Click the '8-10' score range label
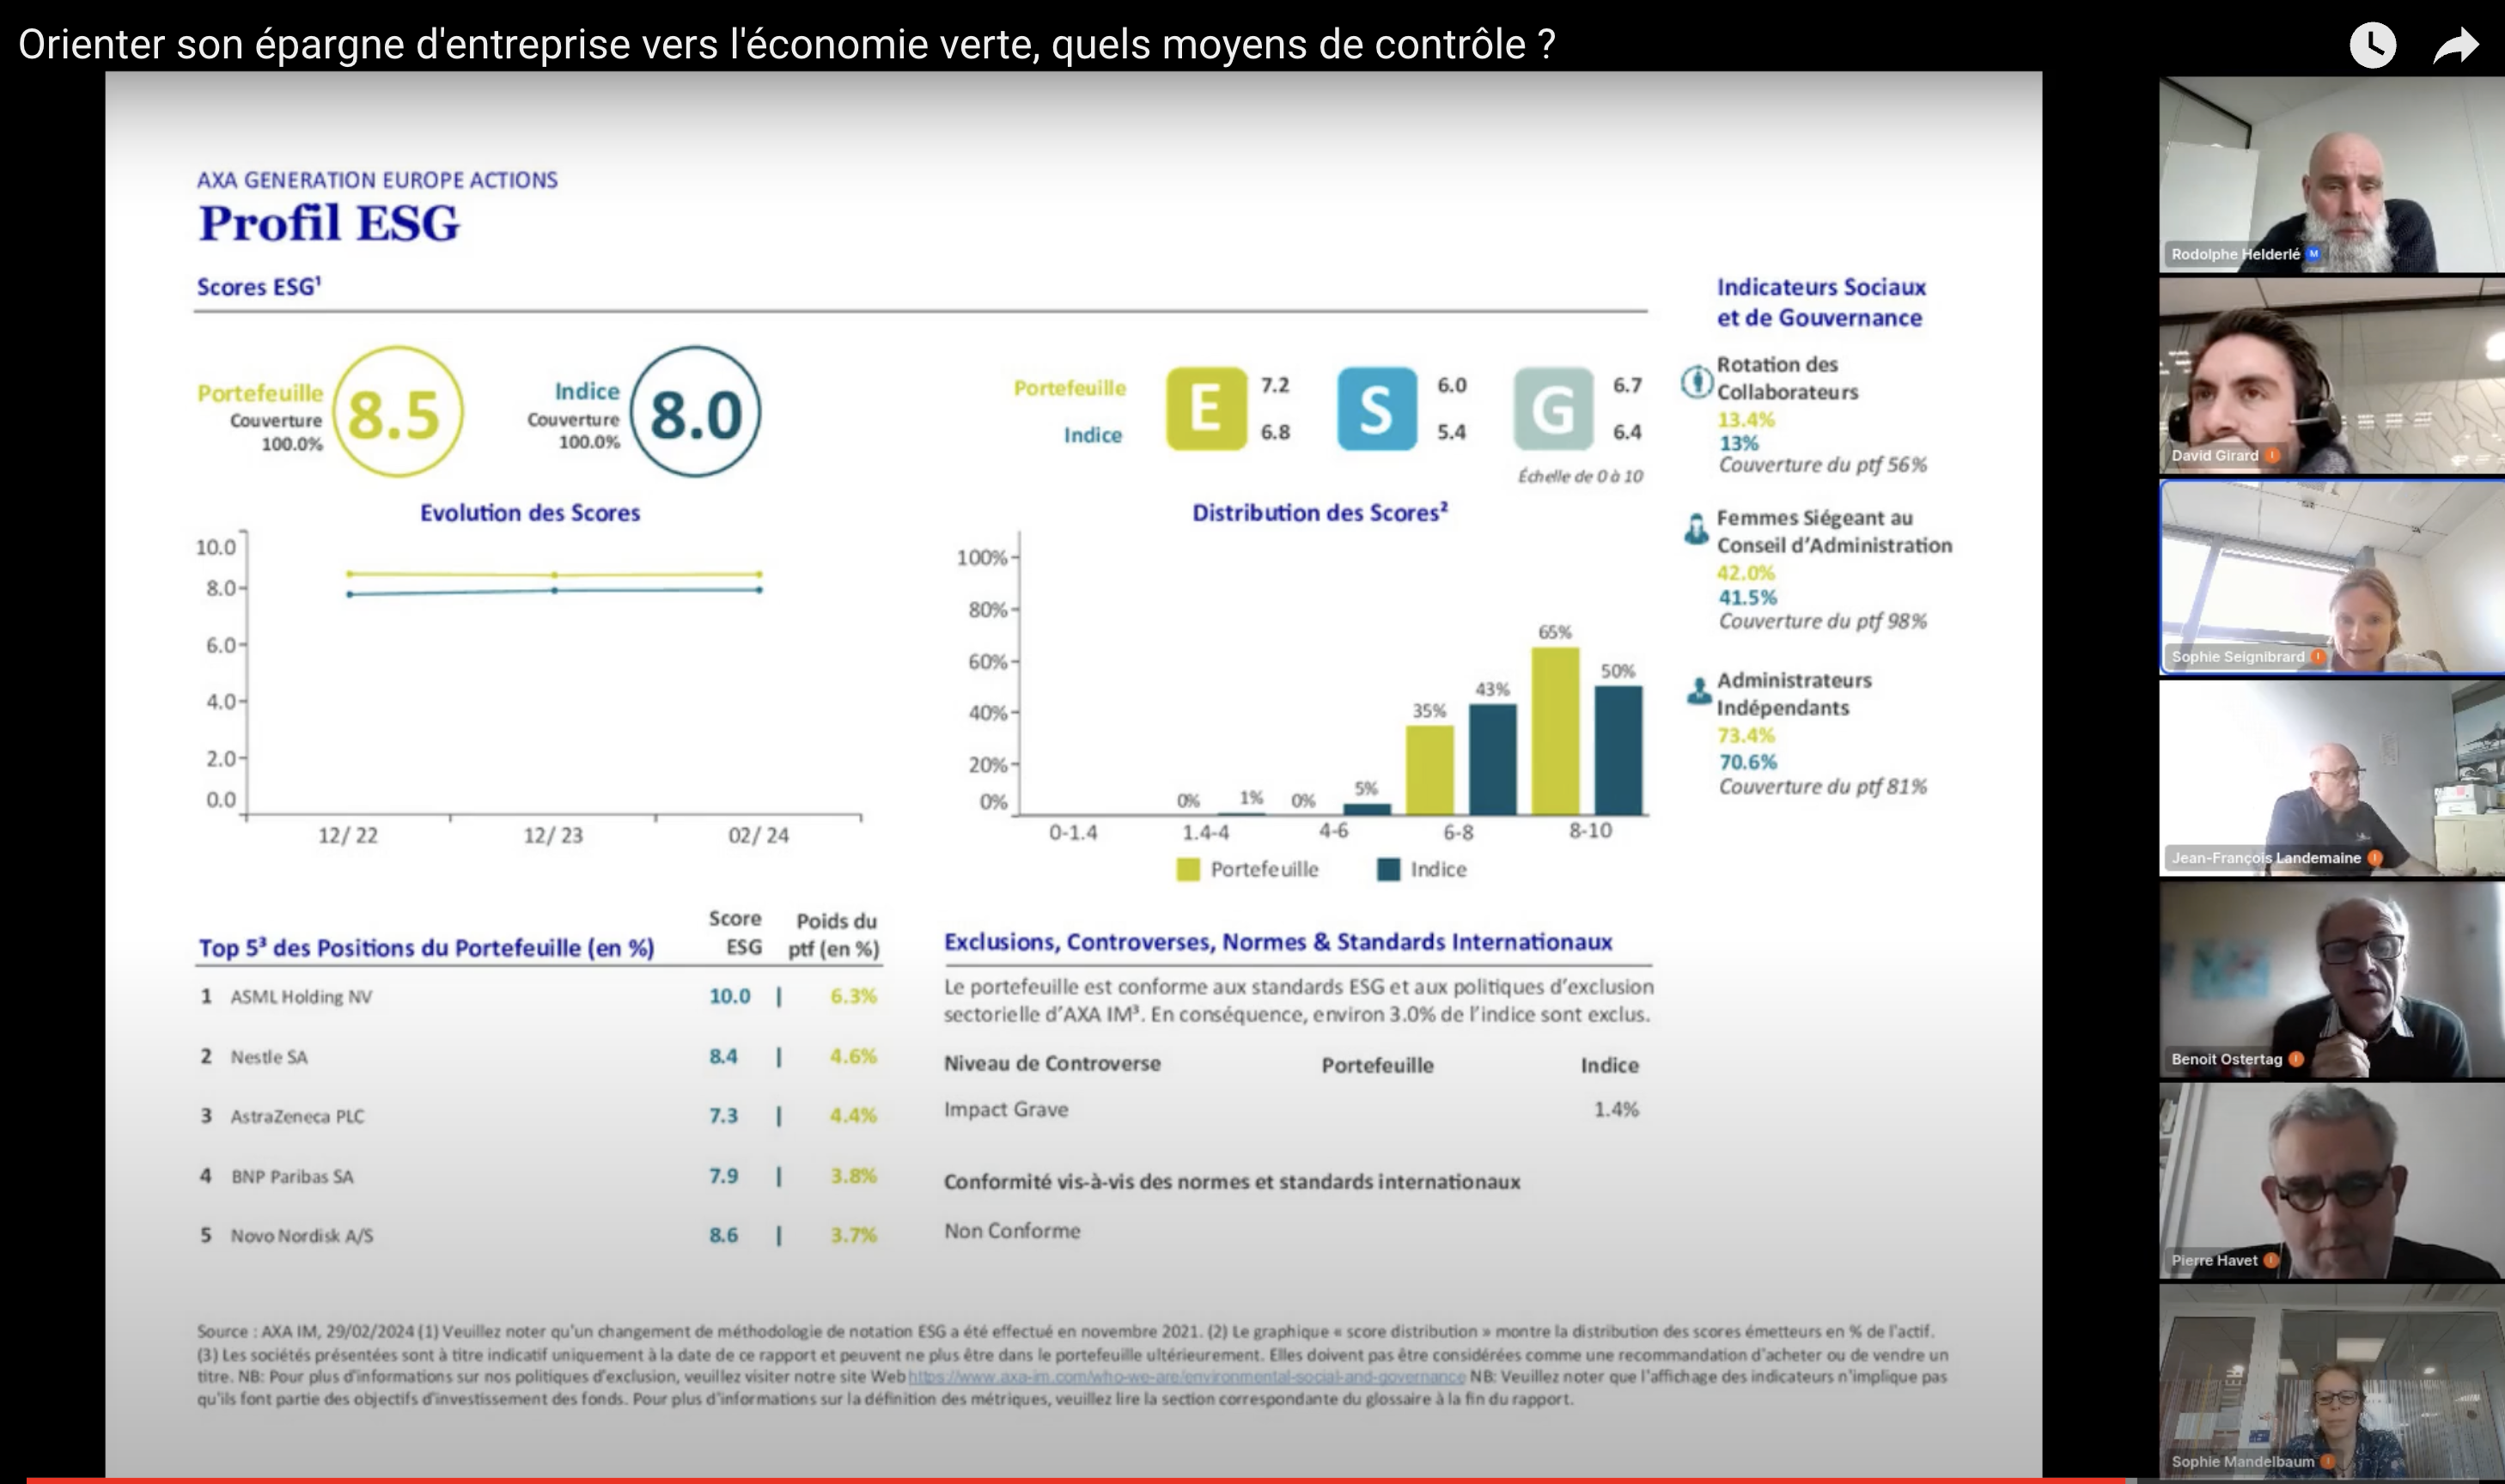The height and width of the screenshot is (1484, 2505). (1590, 831)
